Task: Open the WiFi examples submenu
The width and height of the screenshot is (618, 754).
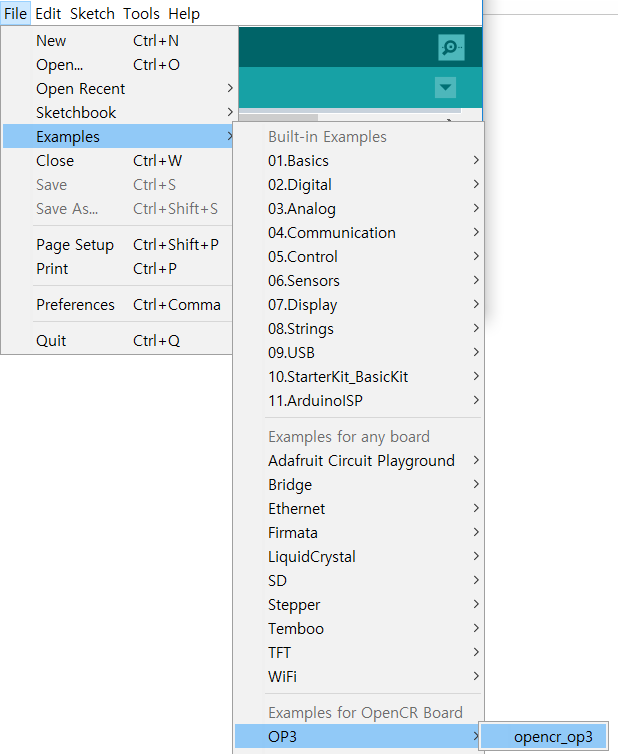Action: point(359,677)
